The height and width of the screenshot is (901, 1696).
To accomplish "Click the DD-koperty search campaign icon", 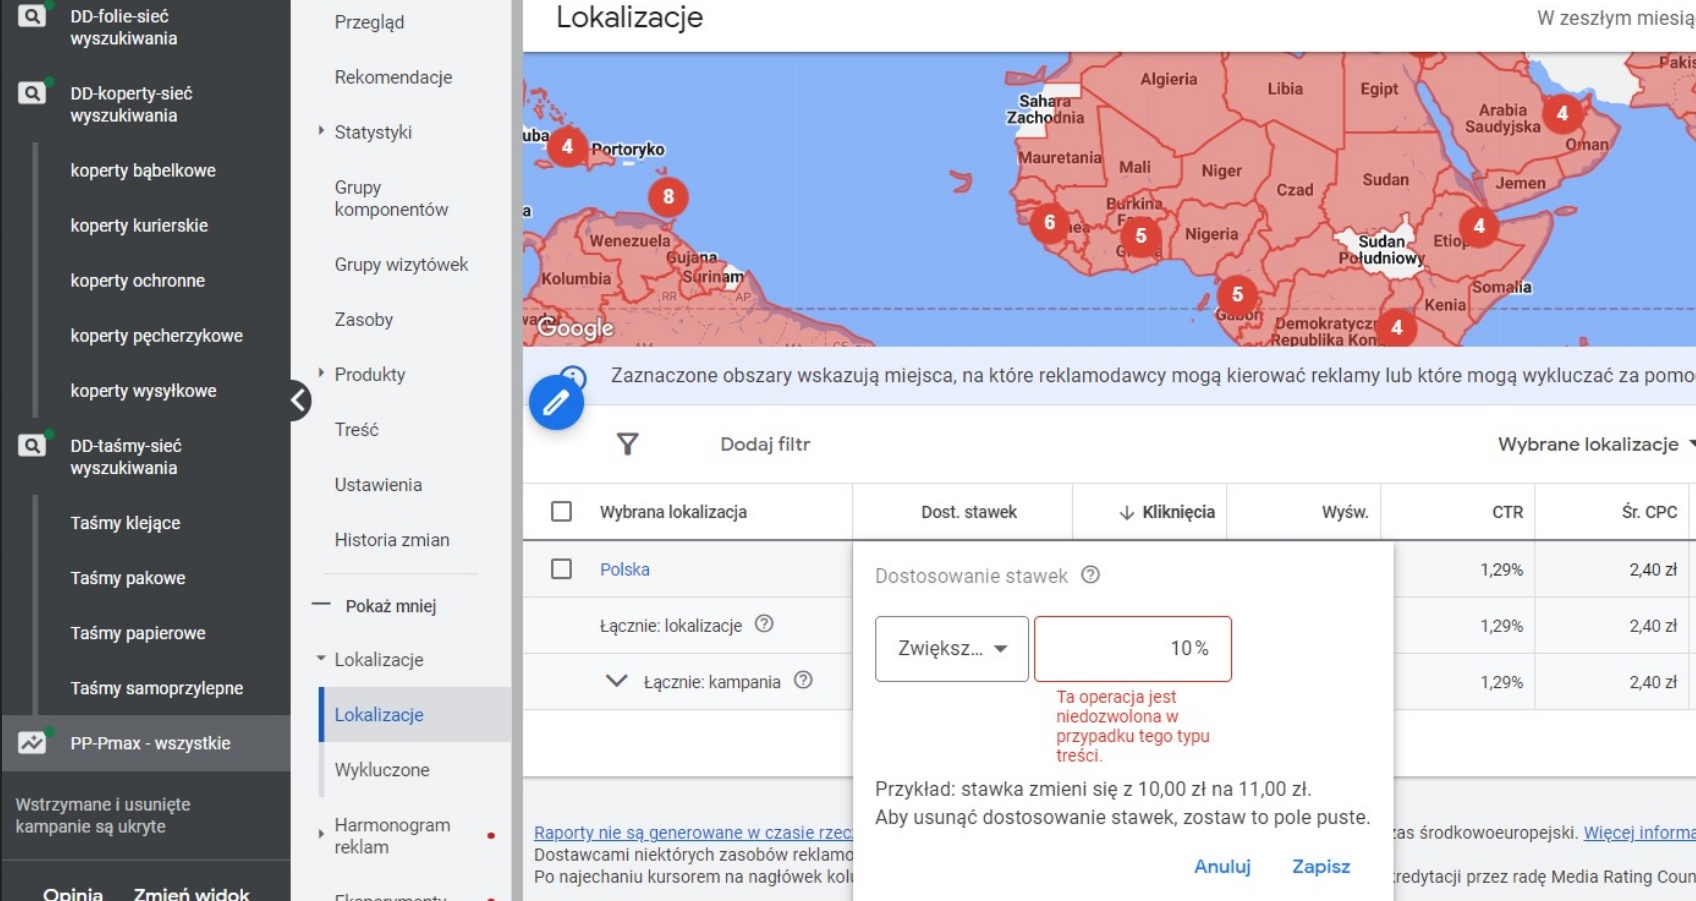I will pyautogui.click(x=32, y=94).
